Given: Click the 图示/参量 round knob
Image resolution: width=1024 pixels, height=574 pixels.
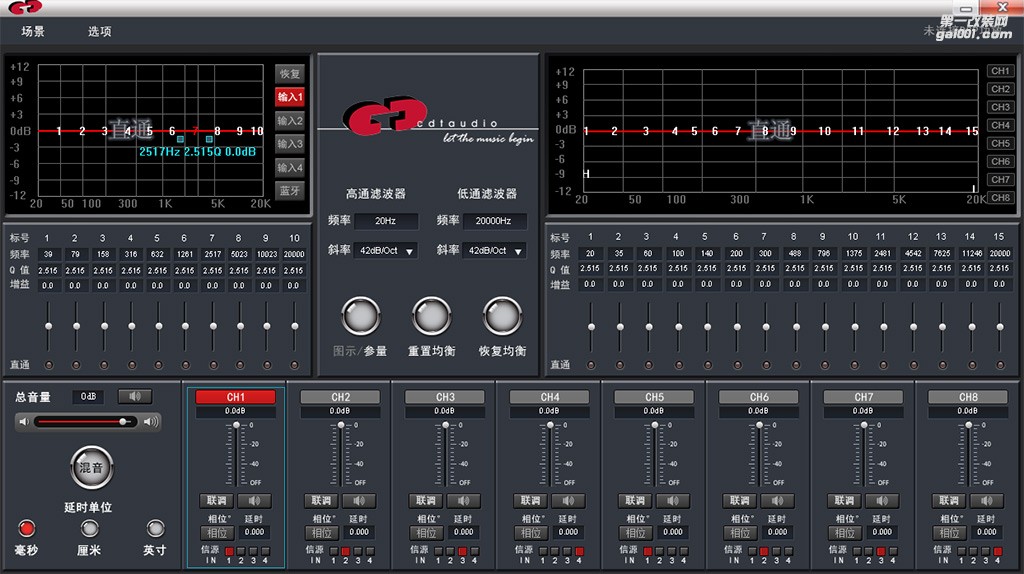Looking at the screenshot, I should (x=360, y=317).
